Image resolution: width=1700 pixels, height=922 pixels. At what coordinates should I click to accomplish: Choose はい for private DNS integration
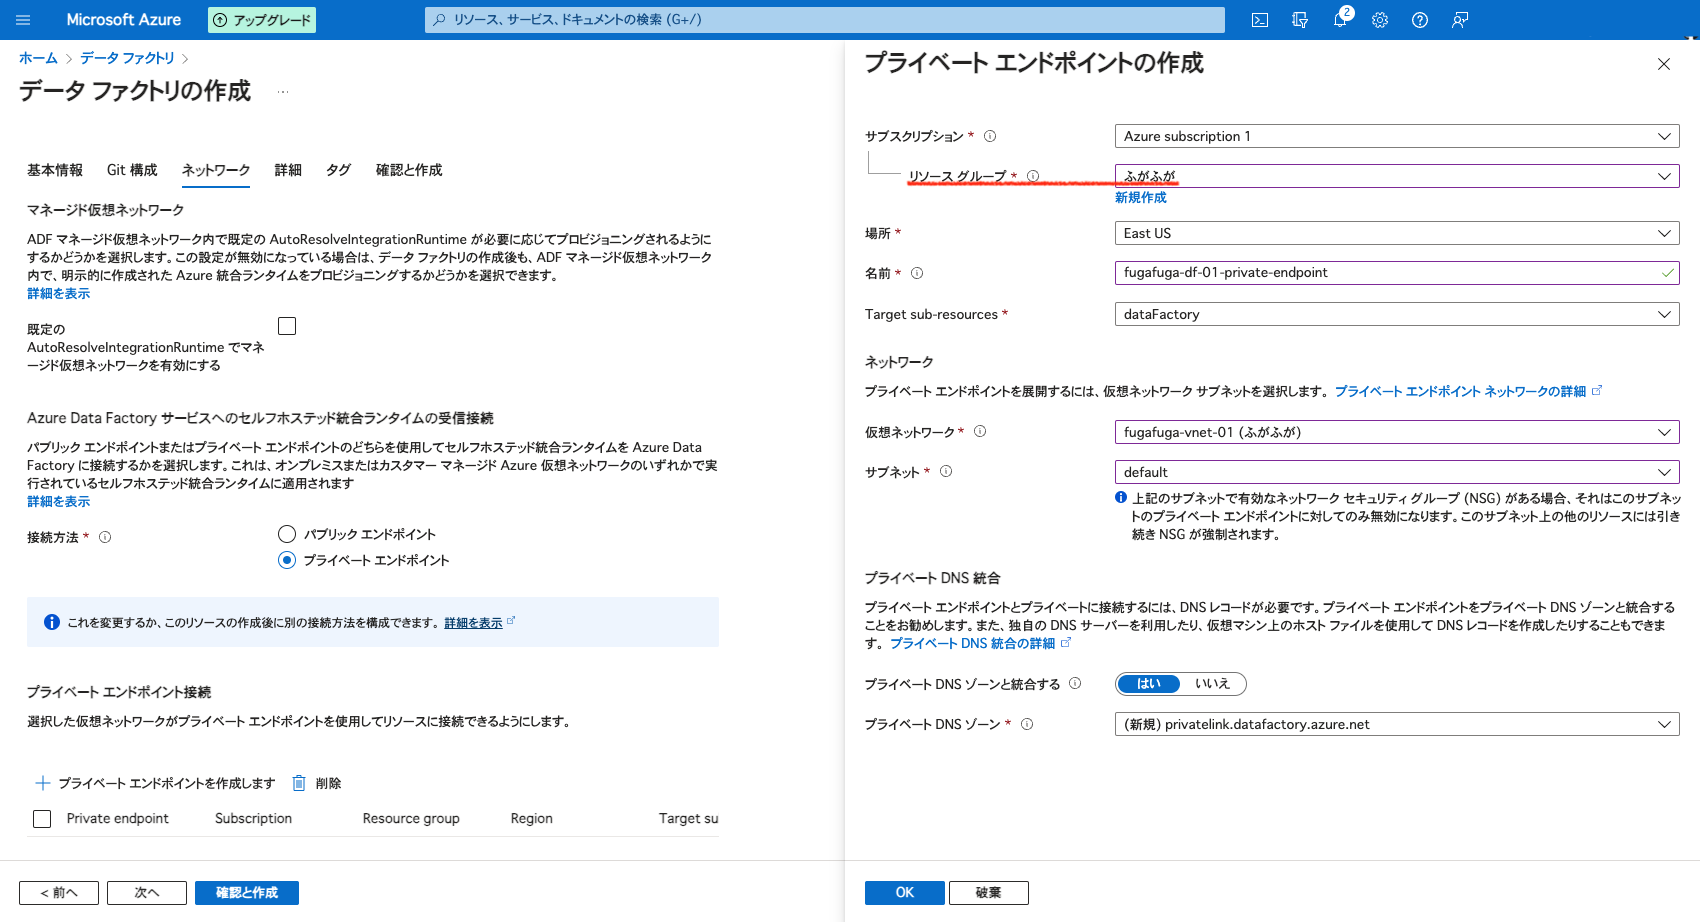coord(1148,684)
